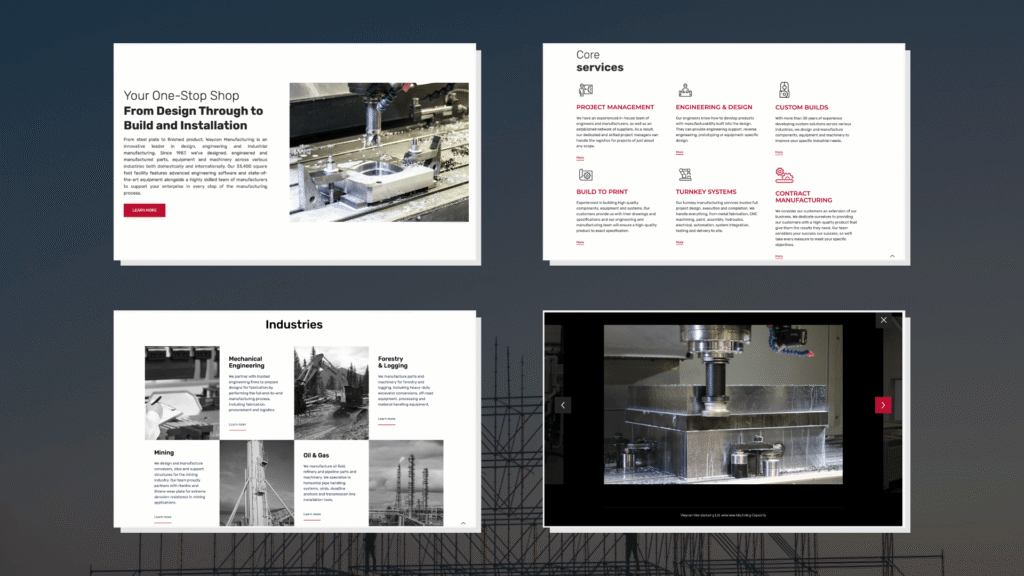Close the image lightbox with the X
Image resolution: width=1024 pixels, height=576 pixels.
tap(884, 320)
